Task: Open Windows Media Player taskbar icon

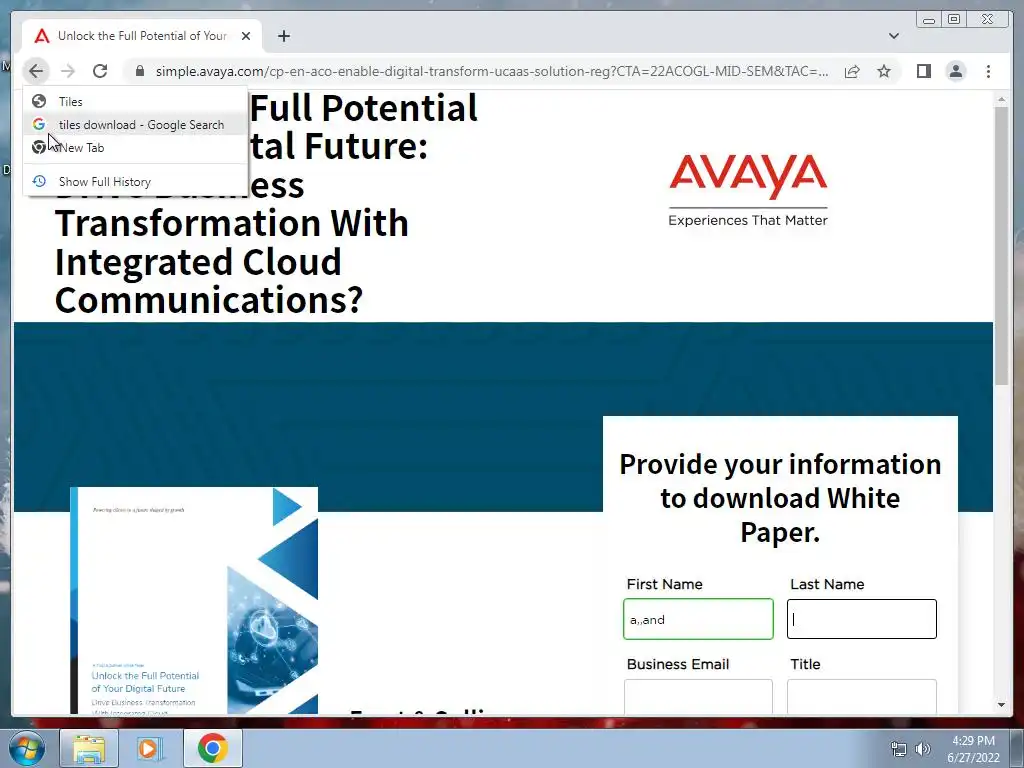Action: 150,748
